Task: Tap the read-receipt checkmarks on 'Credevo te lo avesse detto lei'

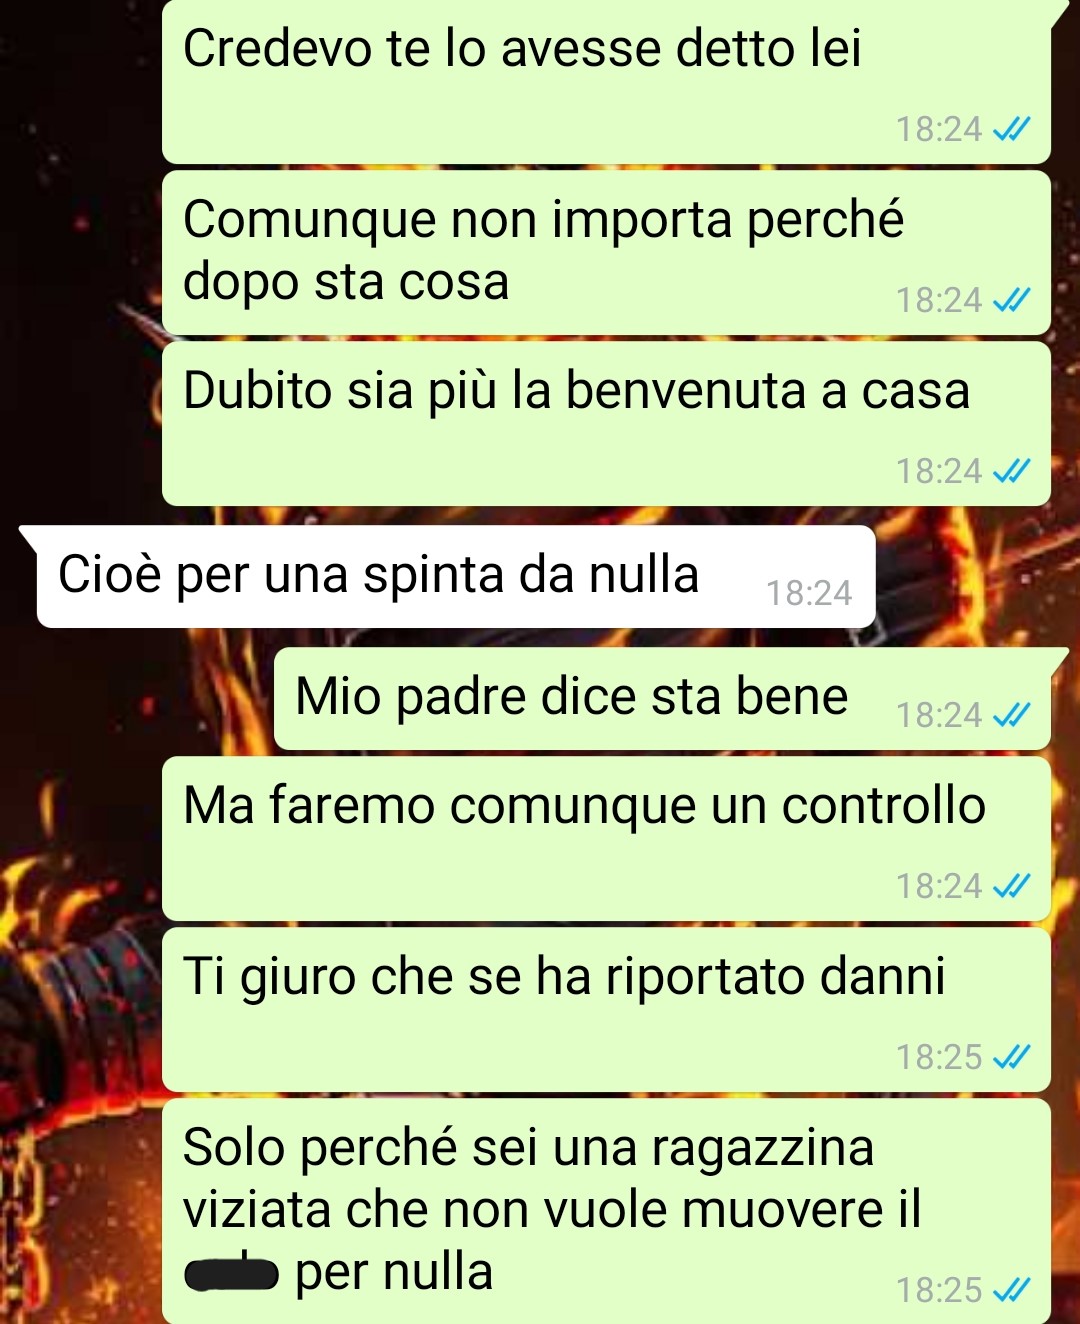Action: [x=1011, y=129]
